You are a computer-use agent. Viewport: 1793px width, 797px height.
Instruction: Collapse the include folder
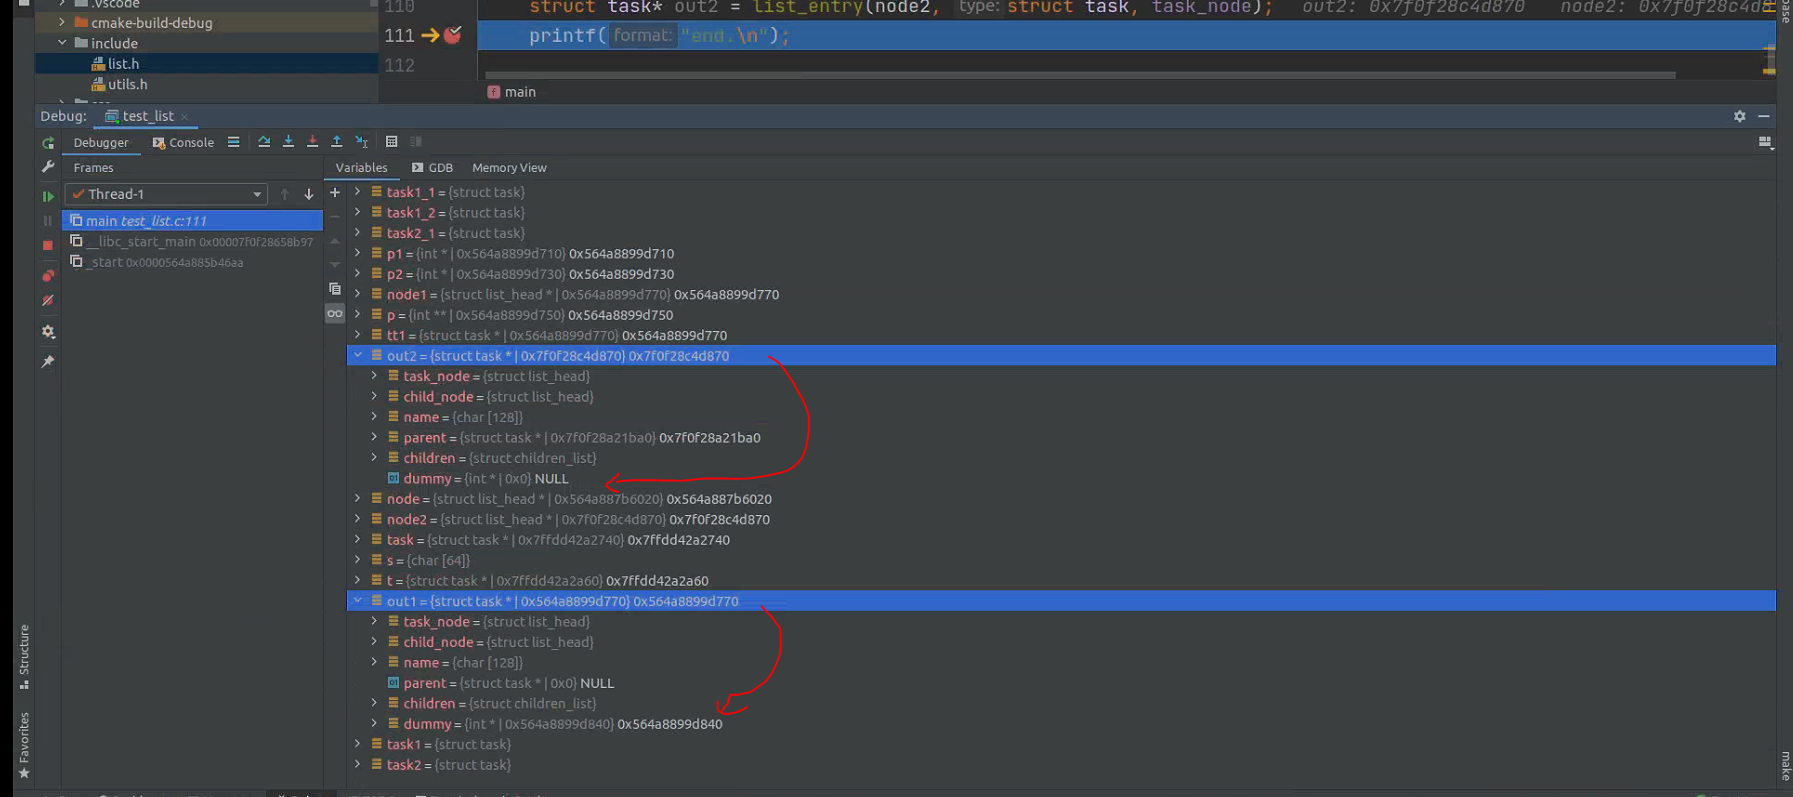(62, 43)
